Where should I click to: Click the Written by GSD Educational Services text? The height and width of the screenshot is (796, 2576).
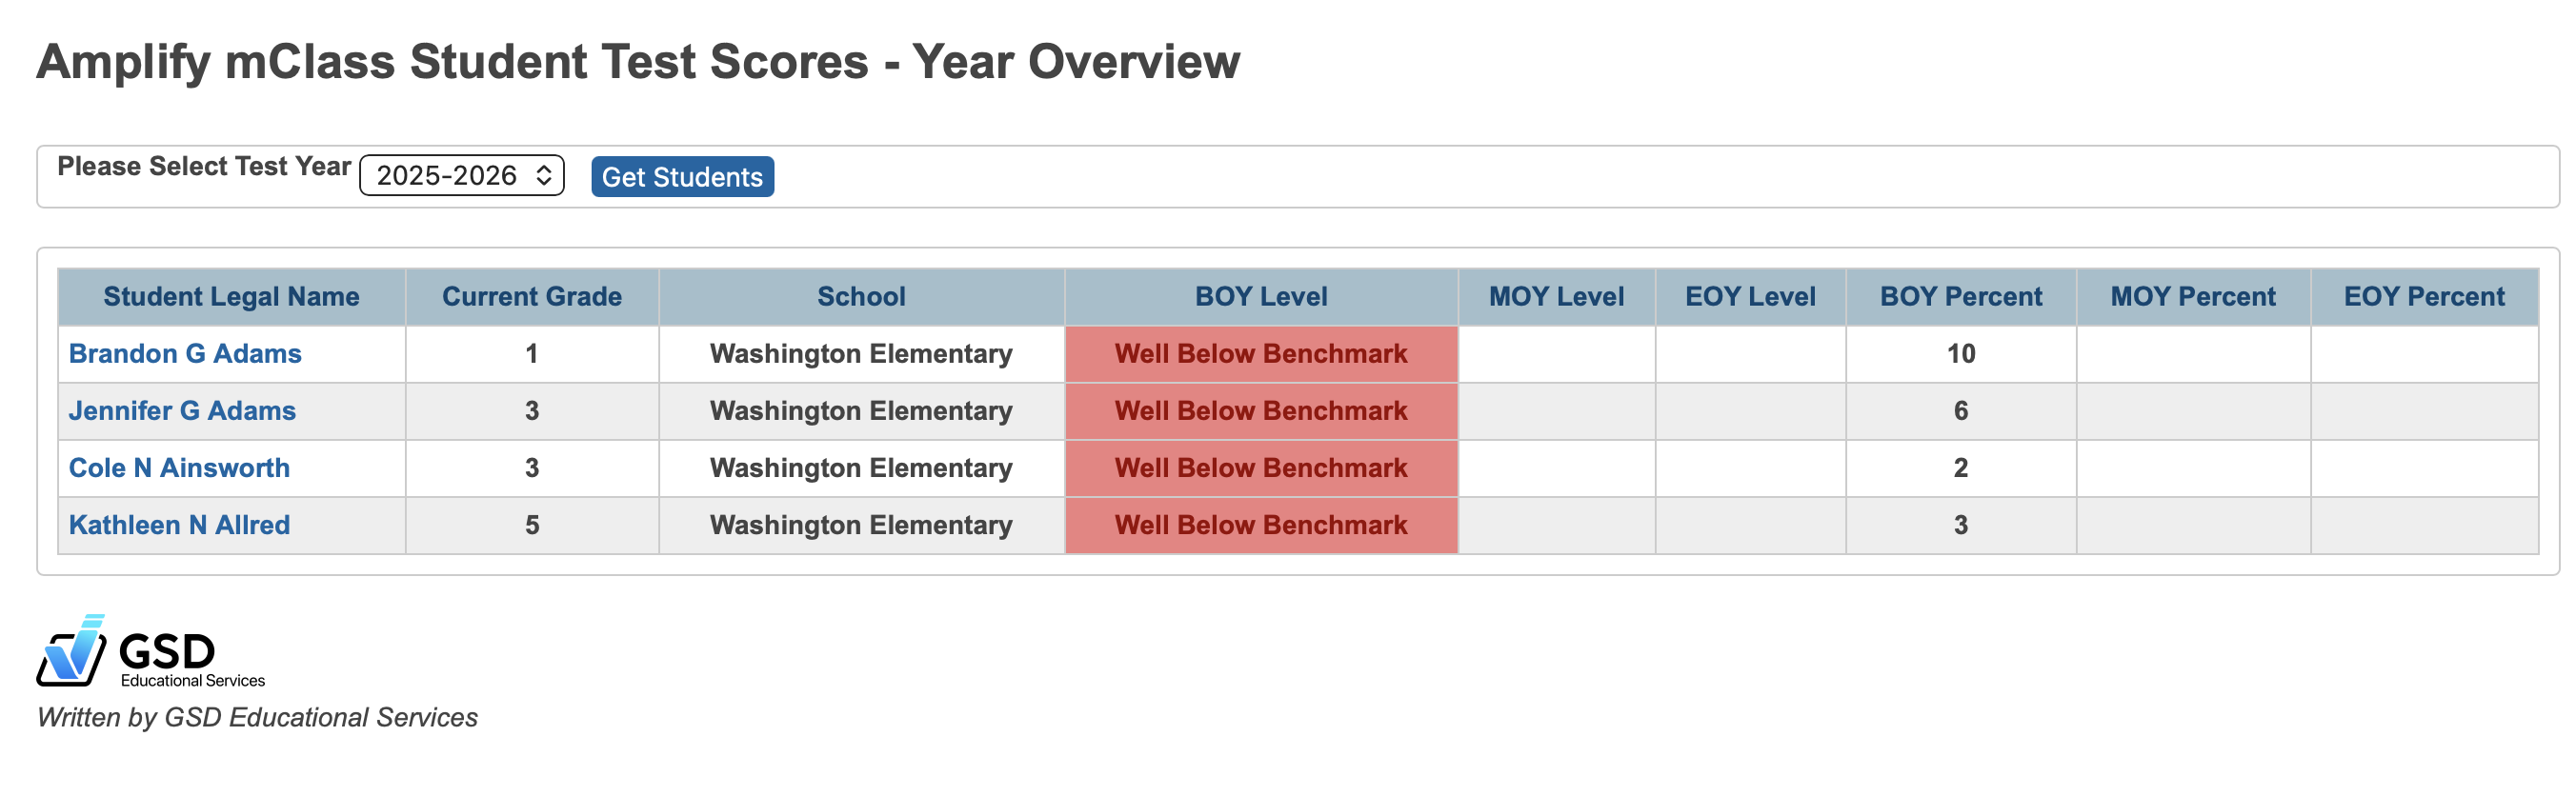(x=256, y=717)
